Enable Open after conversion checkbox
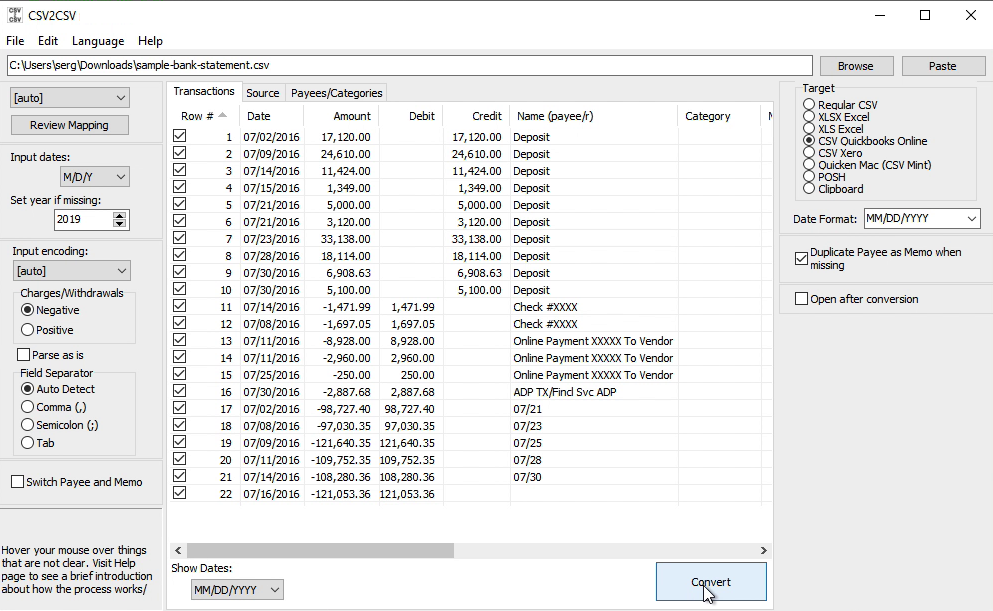Screen dimensions: 993x611 pos(801,299)
